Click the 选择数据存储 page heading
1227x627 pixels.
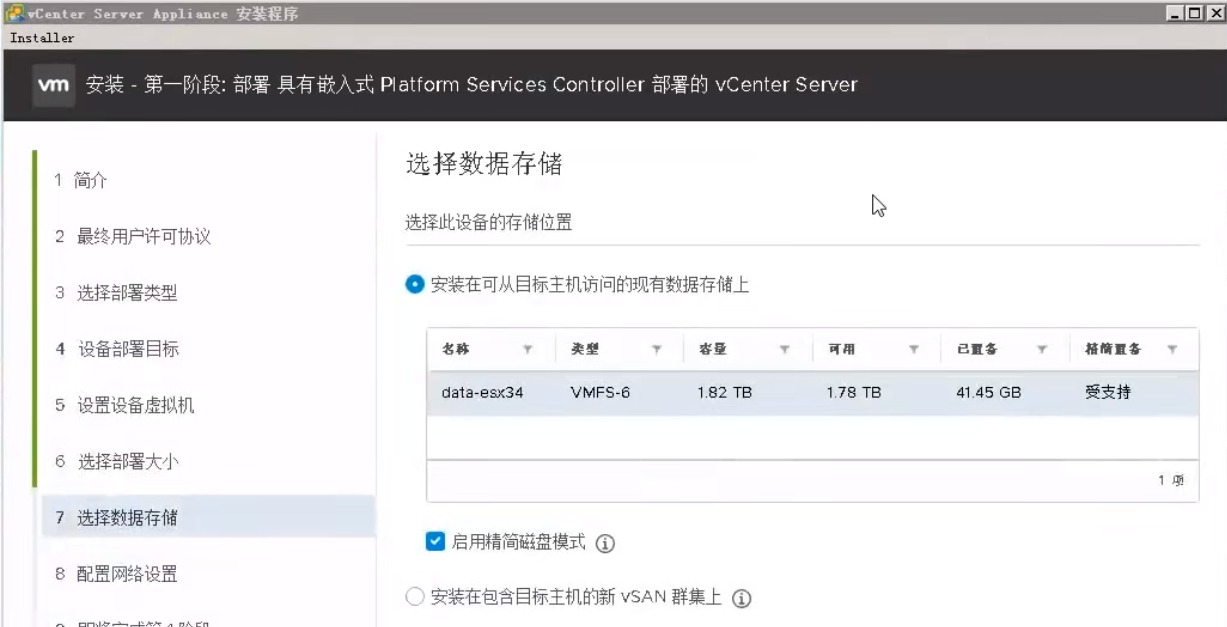tap(484, 165)
